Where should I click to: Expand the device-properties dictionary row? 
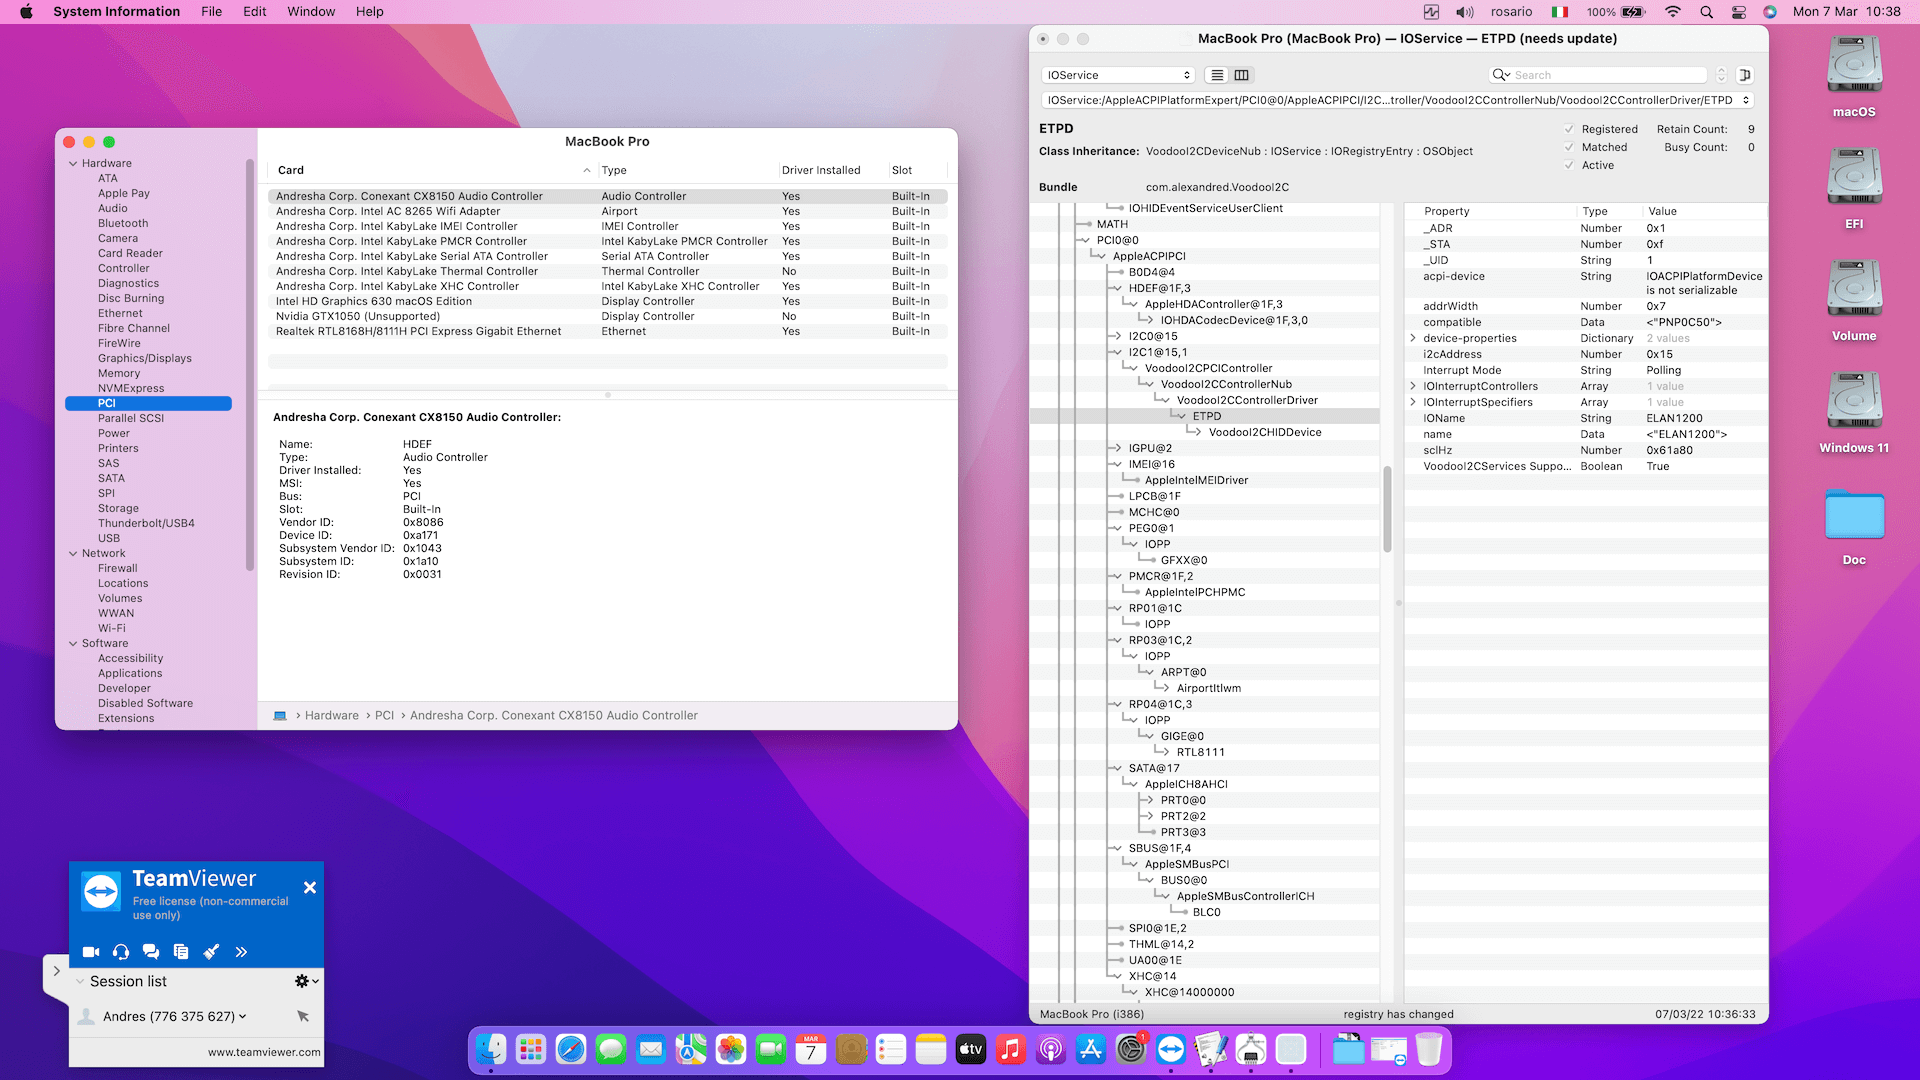pos(1413,338)
